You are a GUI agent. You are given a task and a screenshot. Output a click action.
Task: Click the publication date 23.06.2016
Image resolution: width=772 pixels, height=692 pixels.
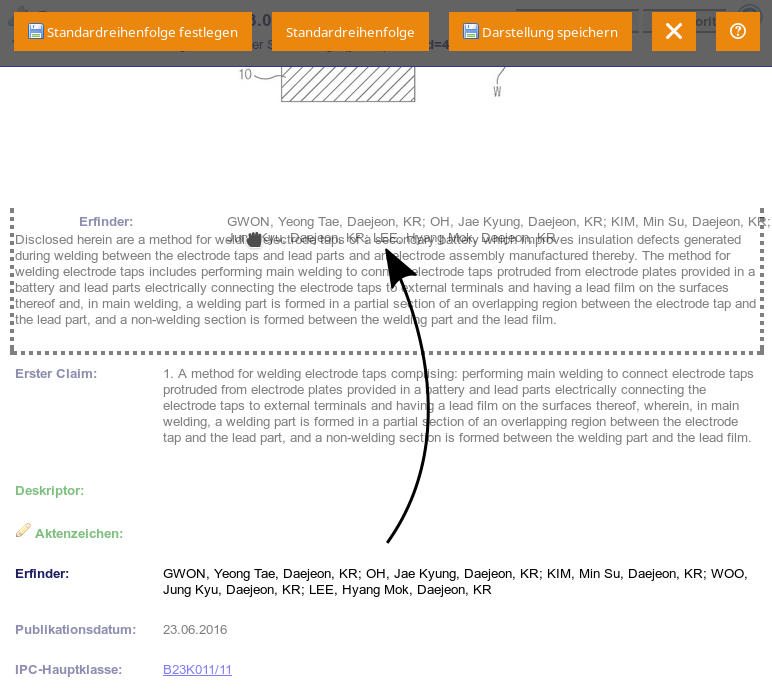[x=195, y=630]
